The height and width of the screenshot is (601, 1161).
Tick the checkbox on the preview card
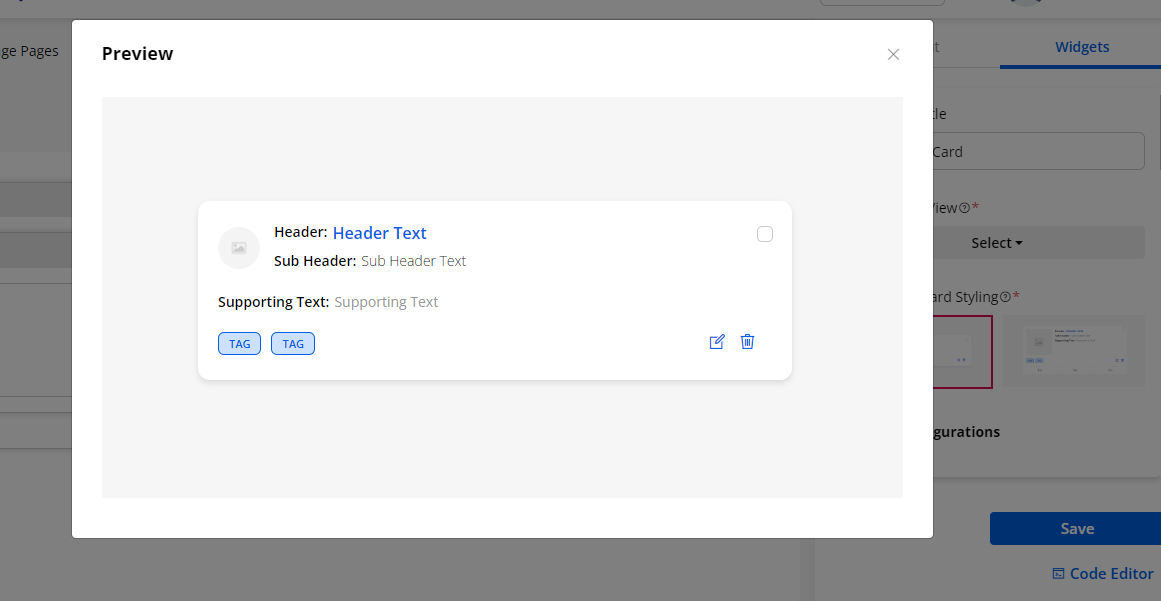point(765,234)
